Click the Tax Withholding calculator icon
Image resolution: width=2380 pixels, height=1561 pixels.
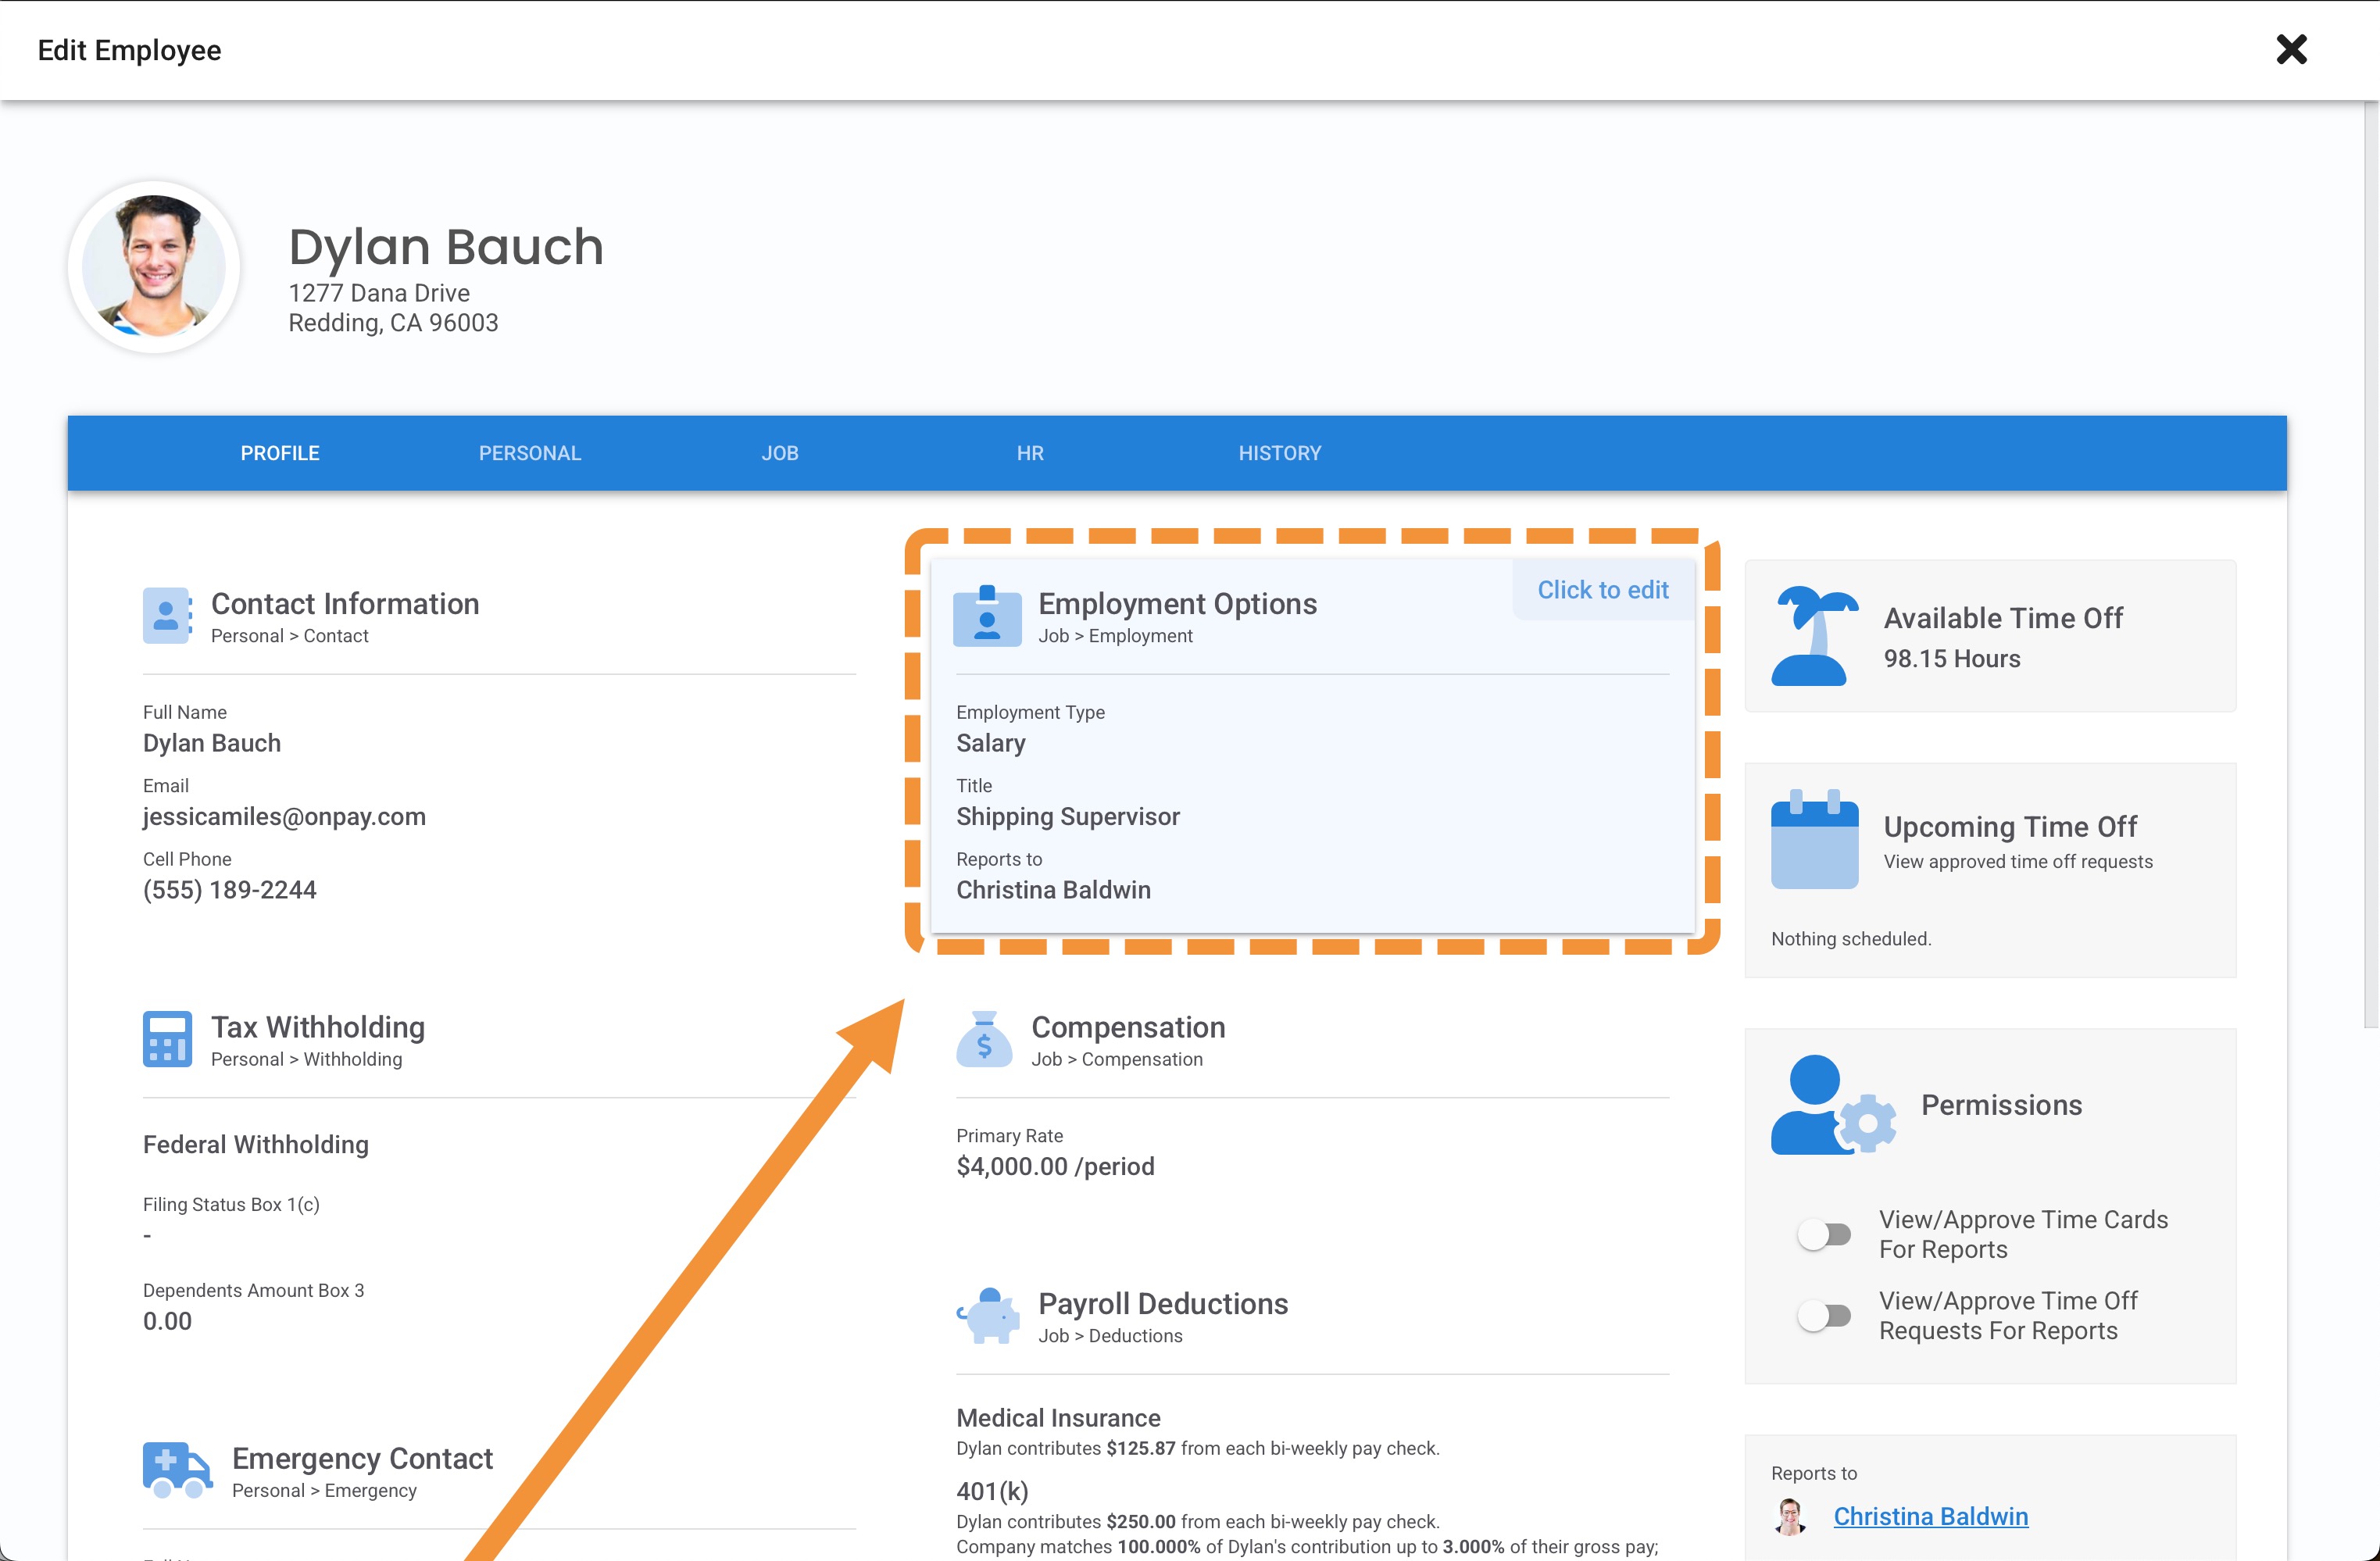pos(167,1039)
